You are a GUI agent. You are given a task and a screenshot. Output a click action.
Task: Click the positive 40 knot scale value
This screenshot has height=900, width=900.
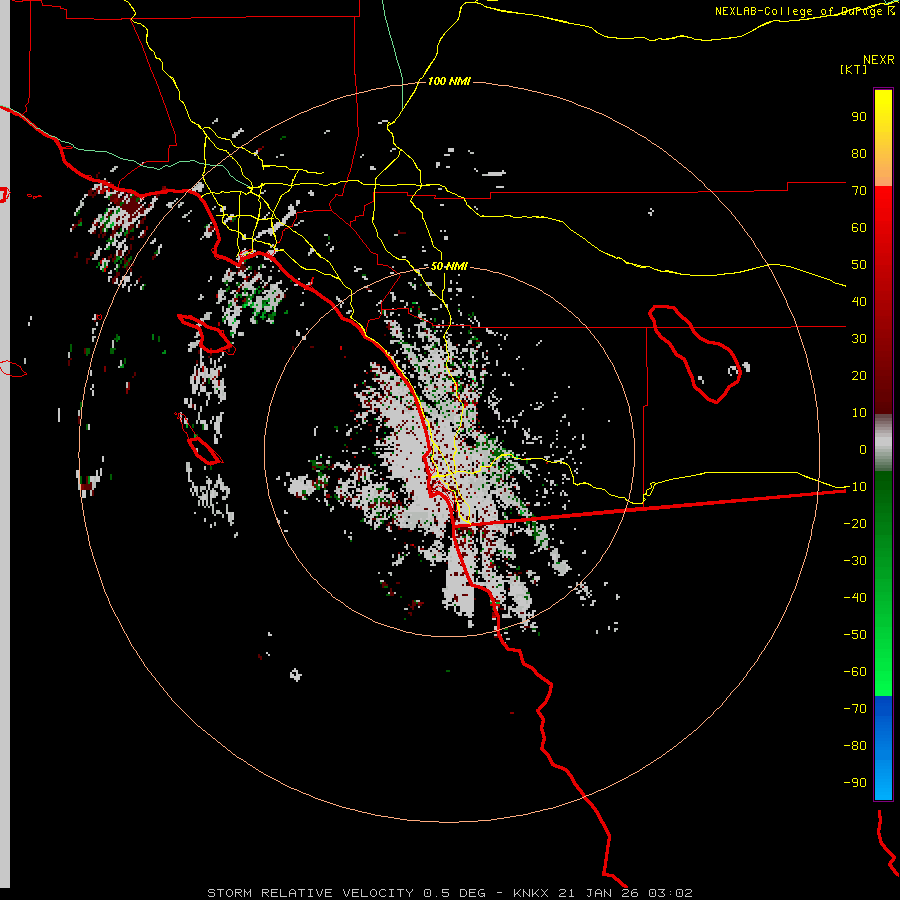pyautogui.click(x=859, y=302)
